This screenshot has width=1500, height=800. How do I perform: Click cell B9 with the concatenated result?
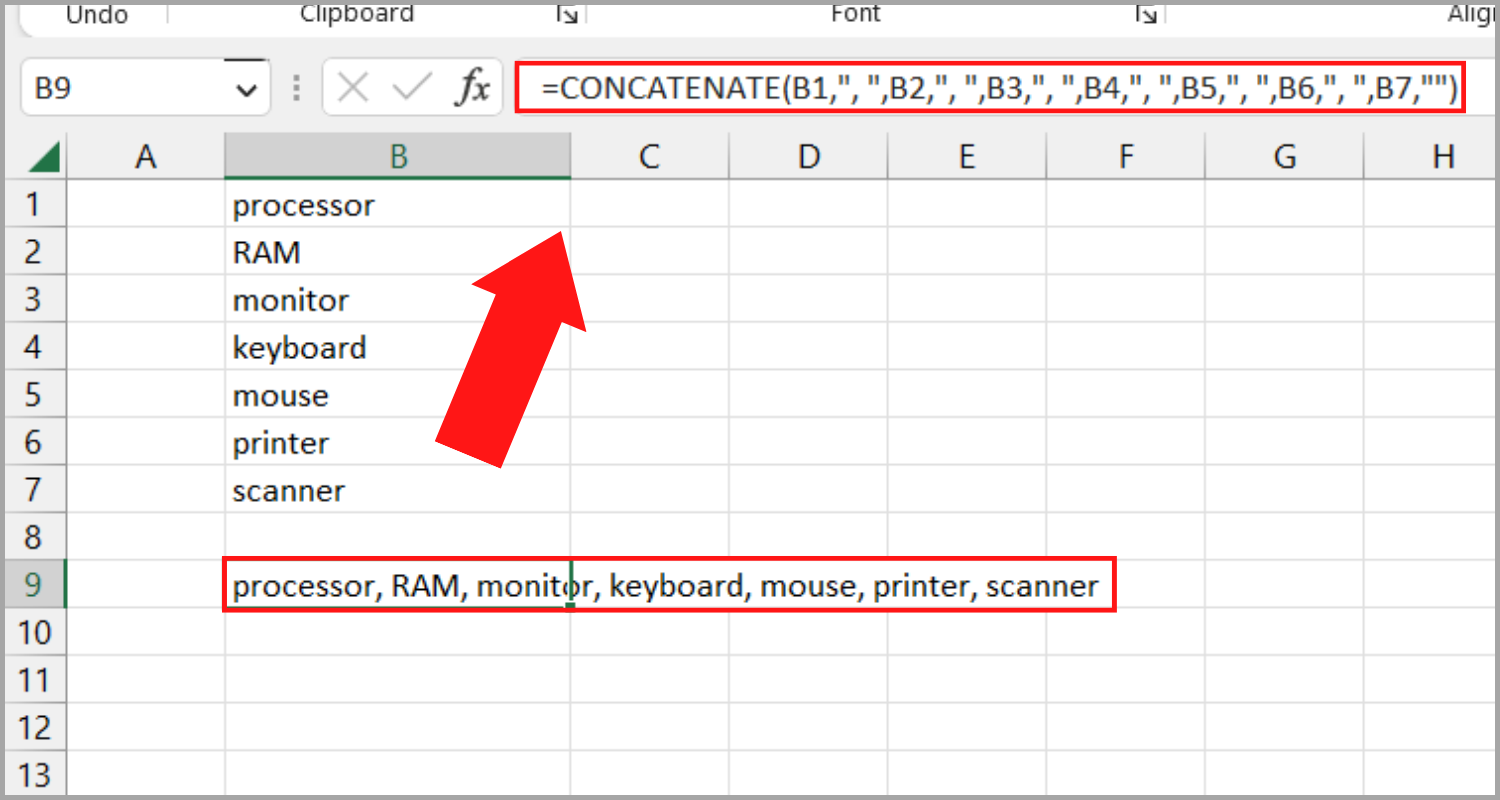click(x=398, y=586)
